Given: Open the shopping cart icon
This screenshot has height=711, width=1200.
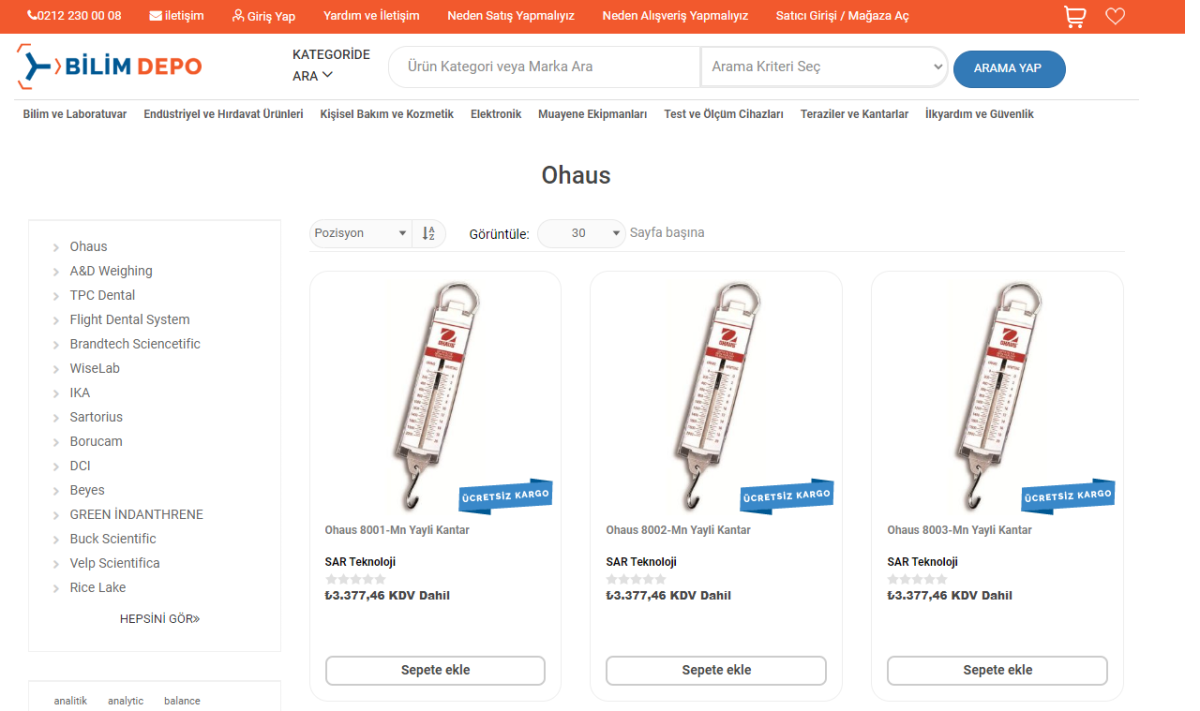Looking at the screenshot, I should tap(1075, 16).
